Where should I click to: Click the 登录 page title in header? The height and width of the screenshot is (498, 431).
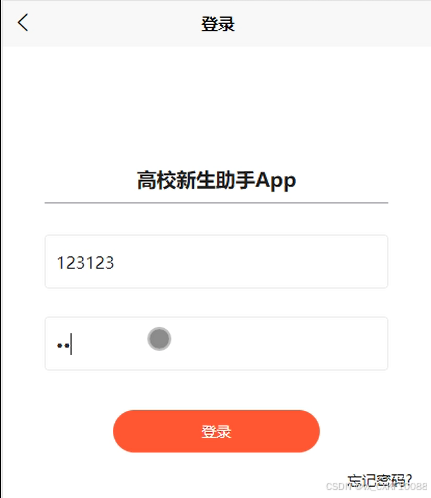tap(218, 24)
